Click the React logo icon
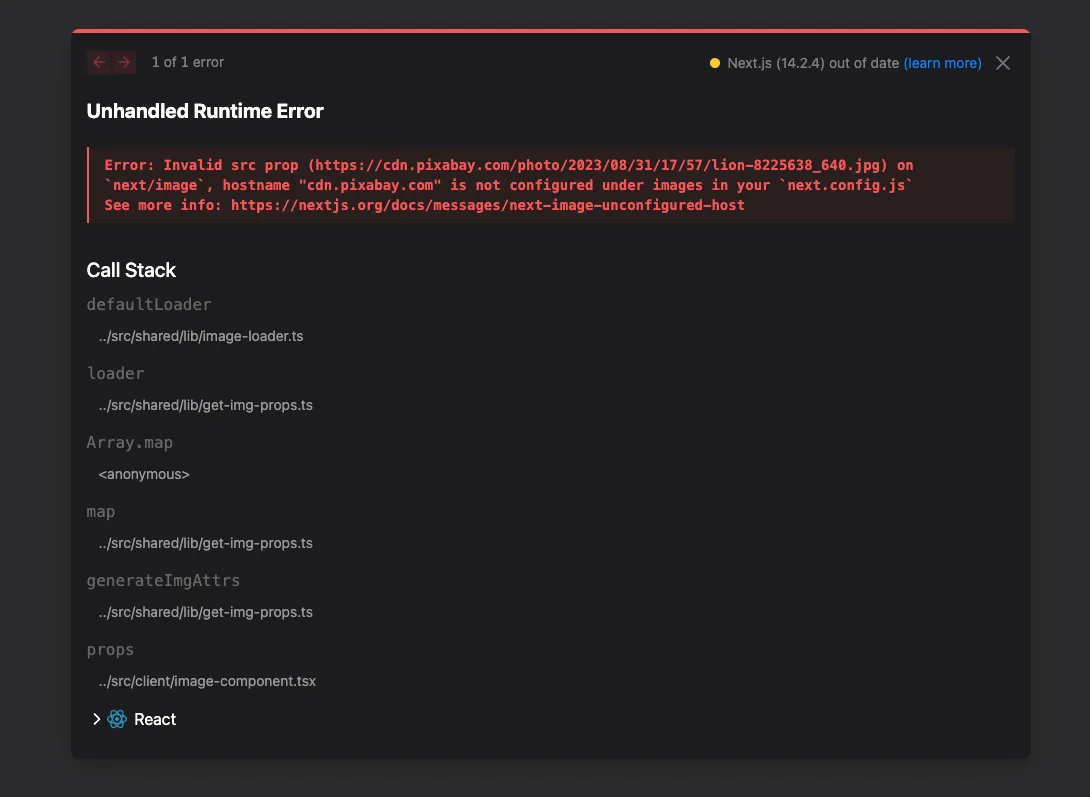Viewport: 1090px width, 797px height. [x=117, y=719]
